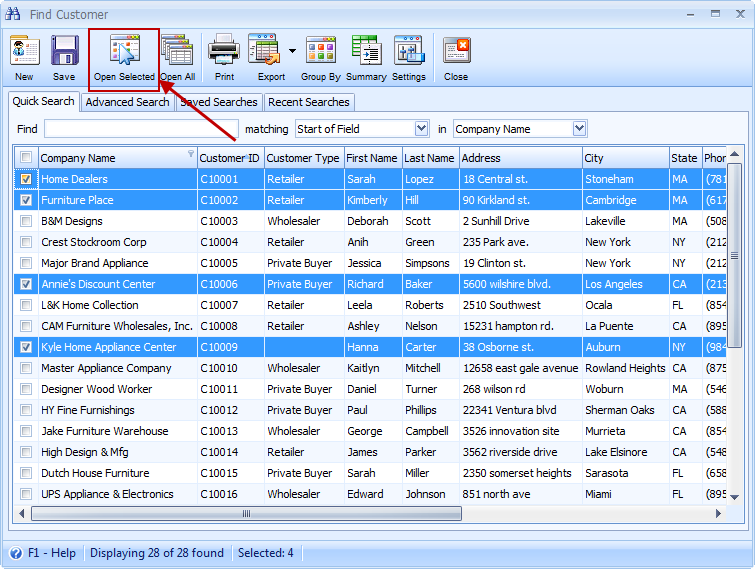The image size is (755, 569).
Task: Click the Find text input field
Action: tap(141, 129)
